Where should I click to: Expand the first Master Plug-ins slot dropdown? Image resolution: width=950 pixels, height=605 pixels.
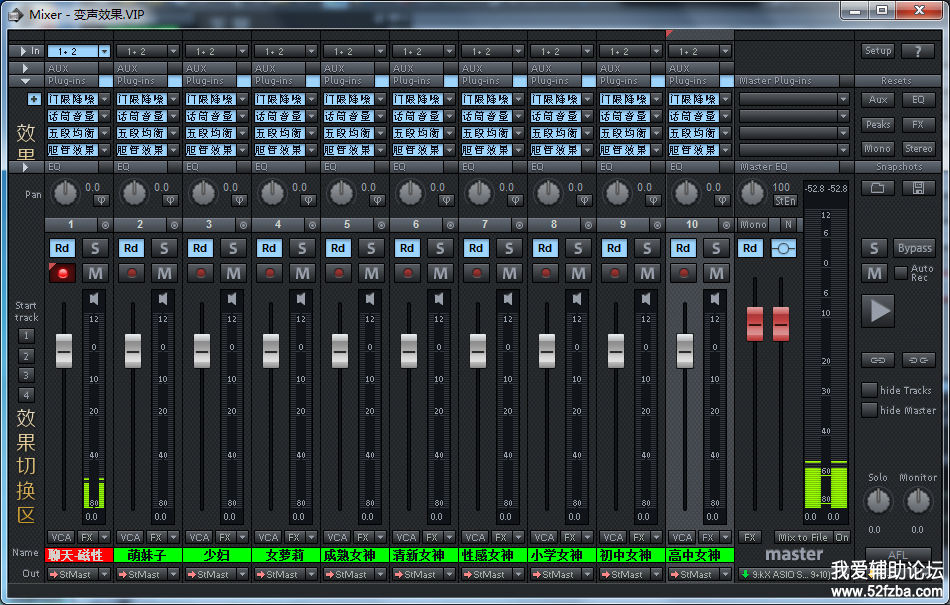843,99
